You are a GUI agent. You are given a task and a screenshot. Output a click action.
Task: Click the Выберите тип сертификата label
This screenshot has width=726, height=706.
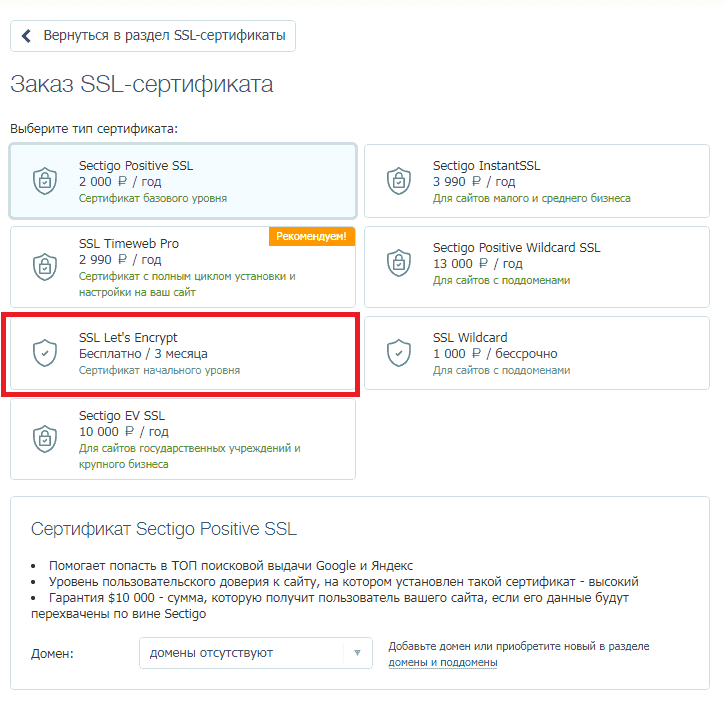pos(94,129)
